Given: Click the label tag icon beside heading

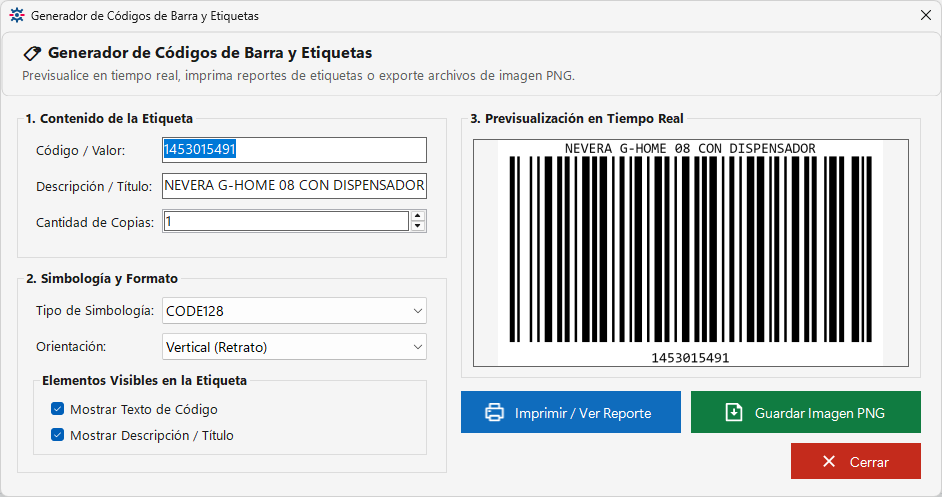Looking at the screenshot, I should click(x=32, y=53).
